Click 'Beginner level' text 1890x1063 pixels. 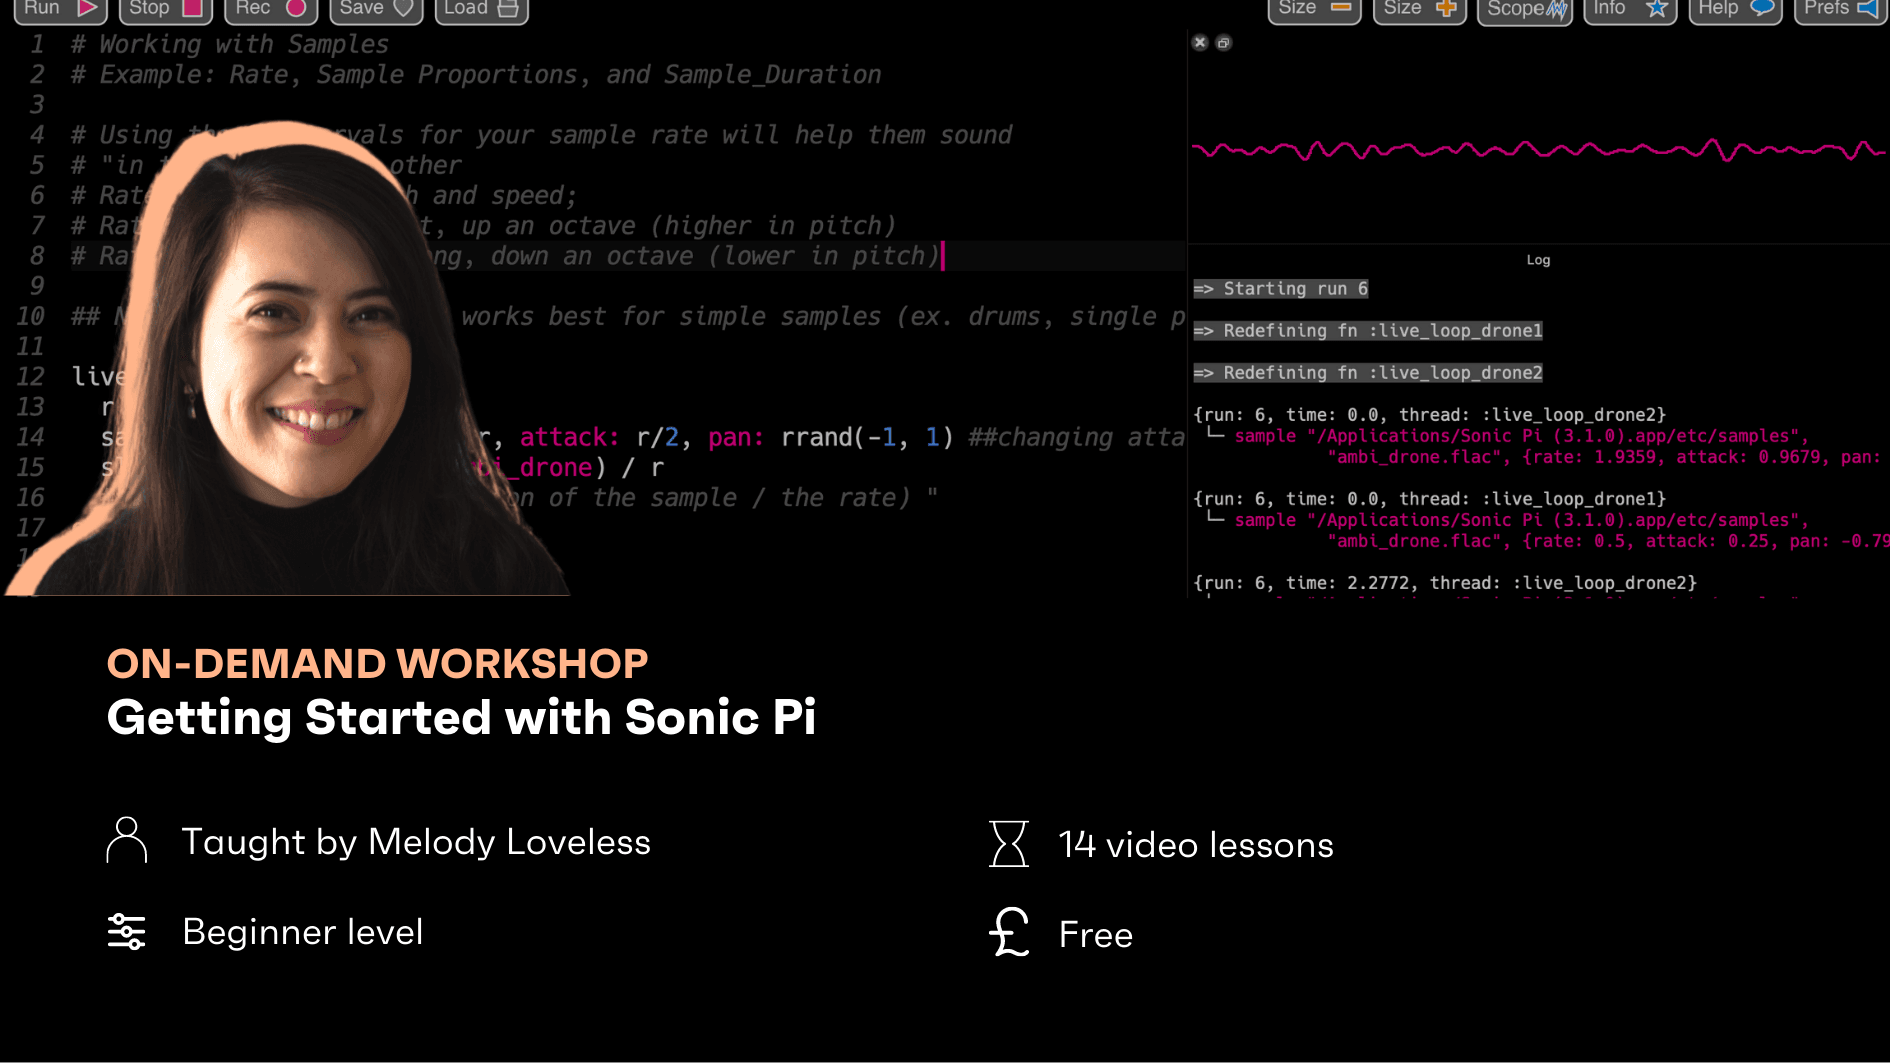(303, 932)
